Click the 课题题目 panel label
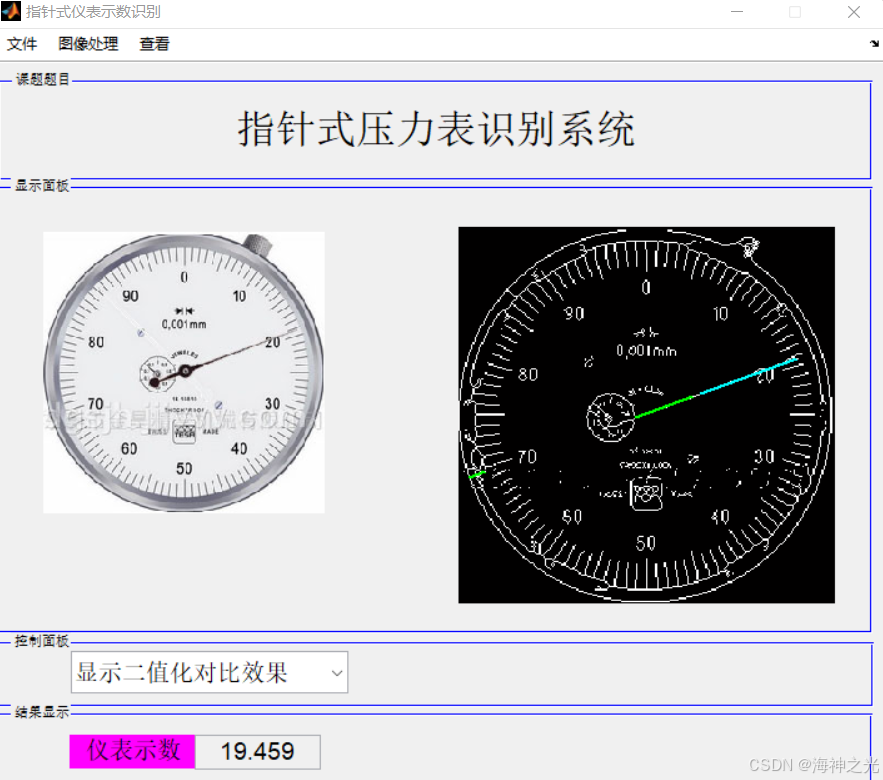The width and height of the screenshot is (883, 780). [x=41, y=79]
